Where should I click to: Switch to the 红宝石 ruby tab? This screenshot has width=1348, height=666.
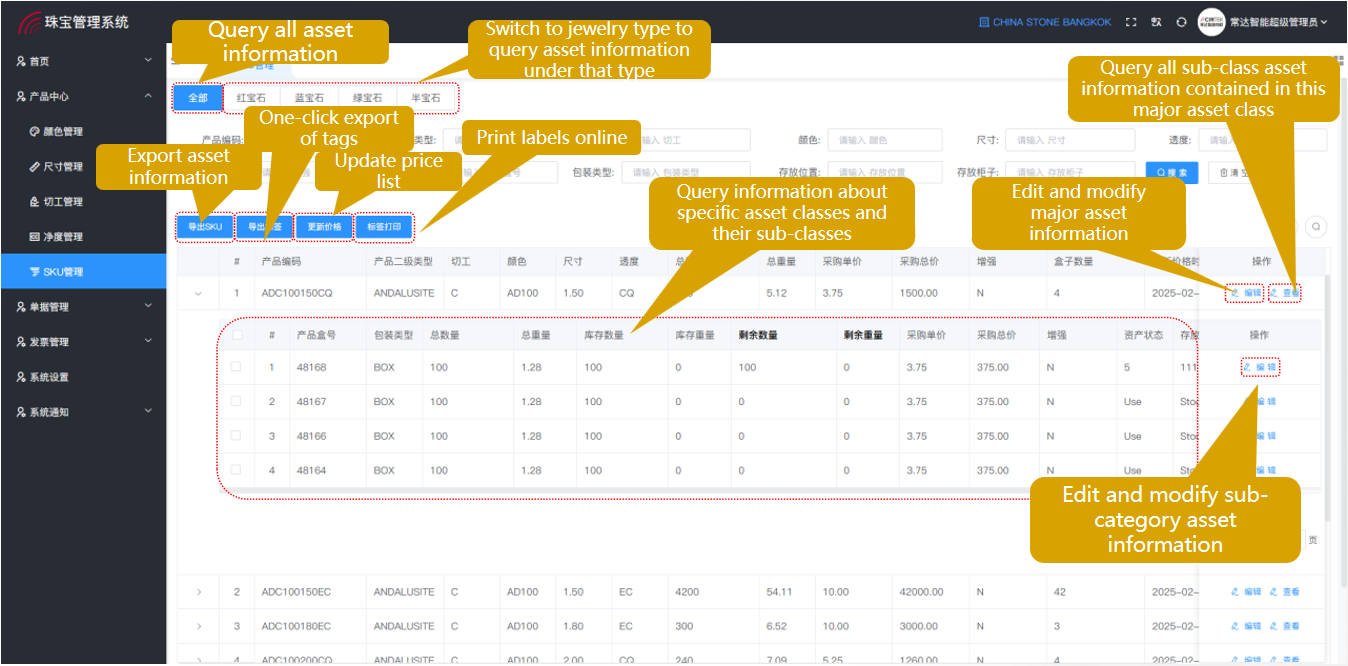pos(250,97)
